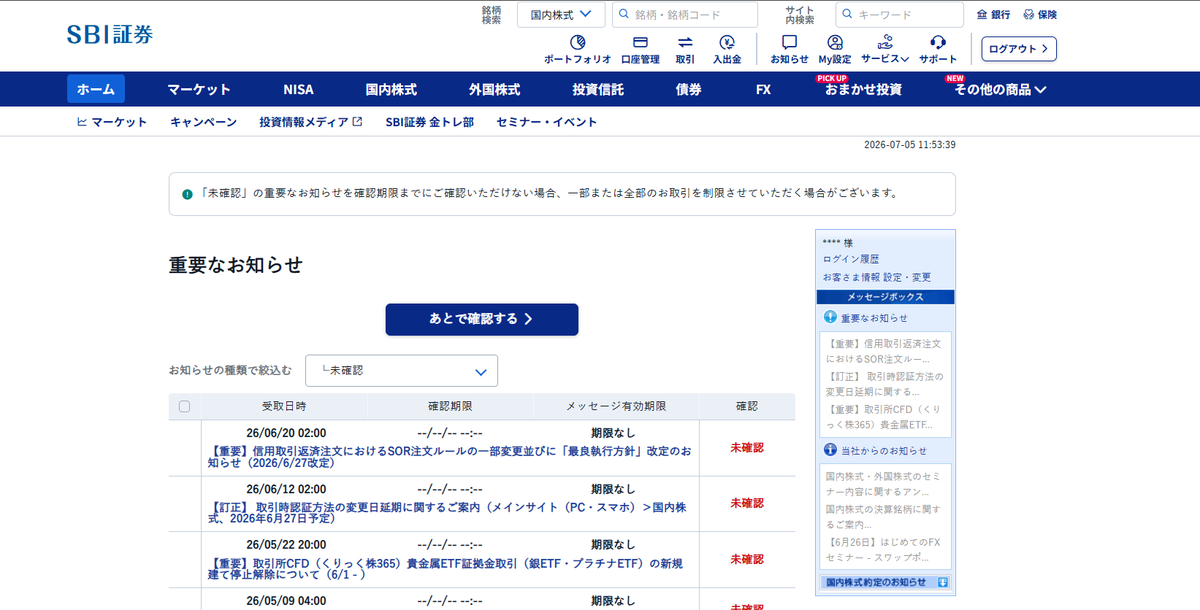Click 未確認 status of 26/05/22 notice
The image size is (1200, 610).
click(747, 559)
